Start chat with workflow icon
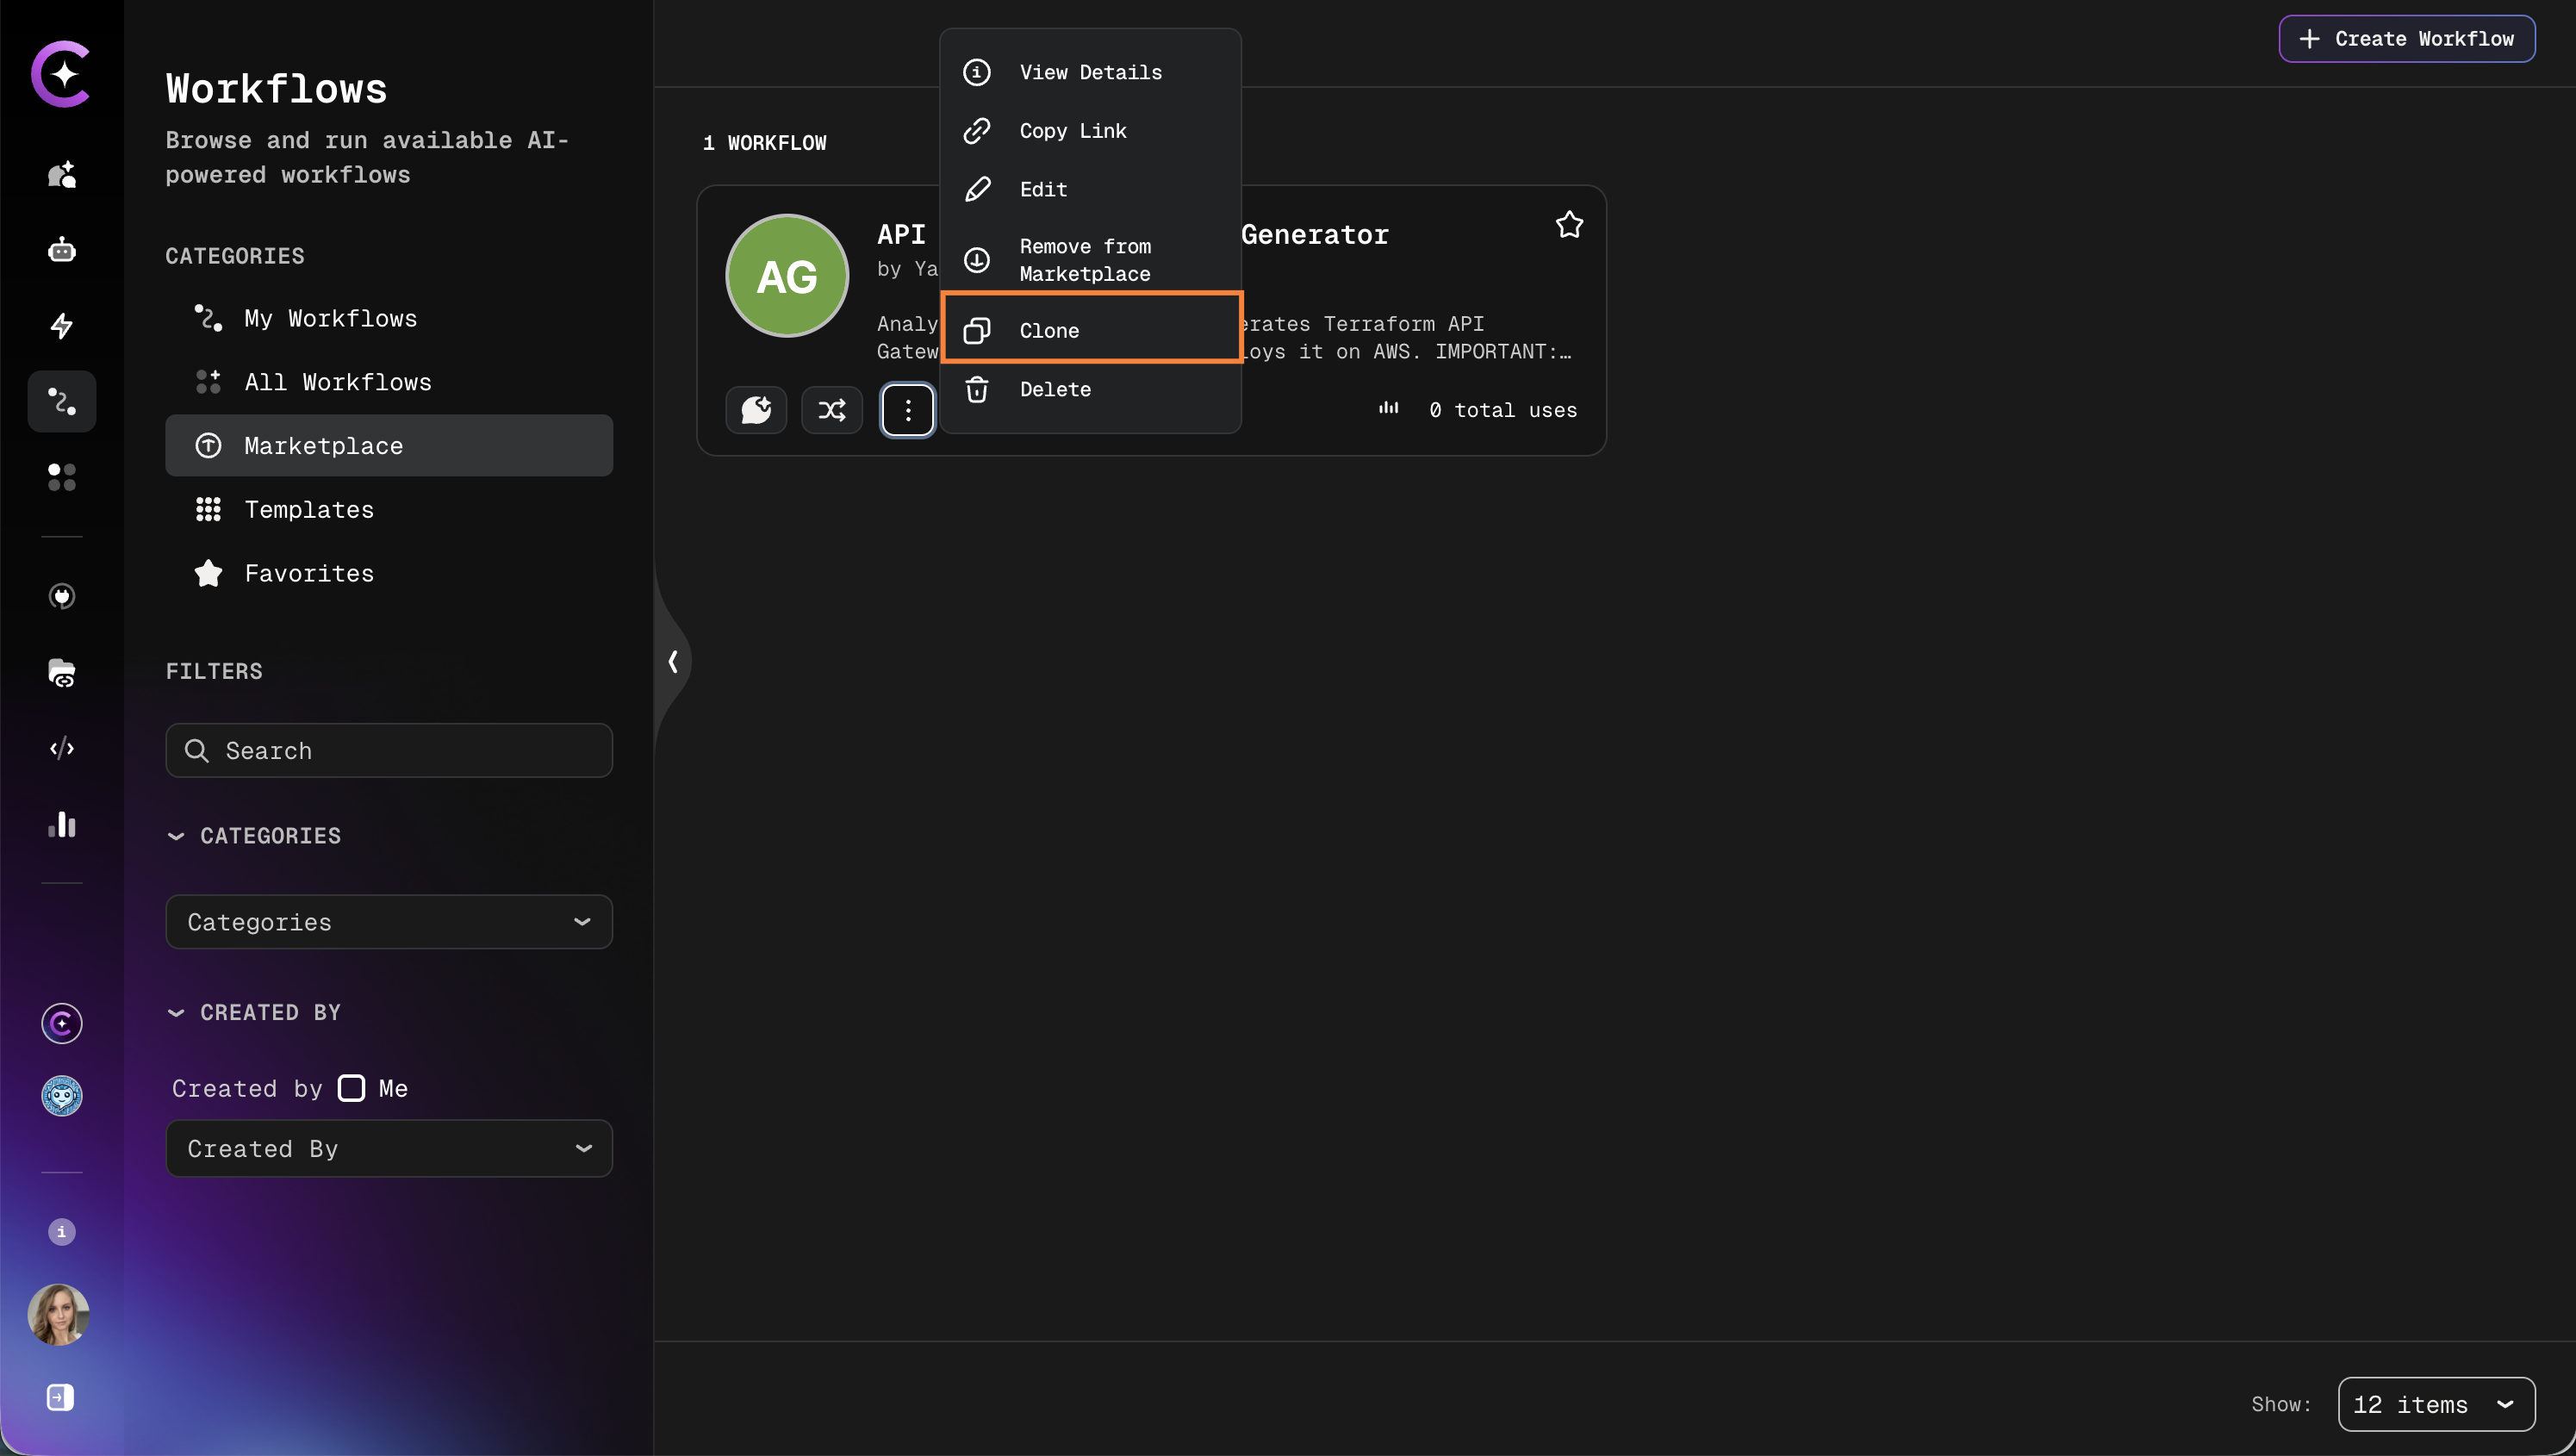The image size is (2576, 1456). (756, 410)
